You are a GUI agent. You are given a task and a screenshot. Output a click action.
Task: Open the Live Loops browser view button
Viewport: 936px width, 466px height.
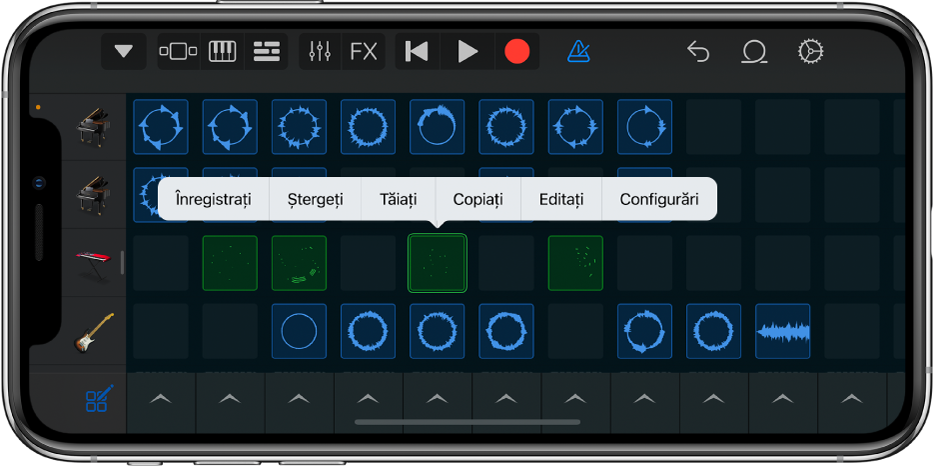179,52
